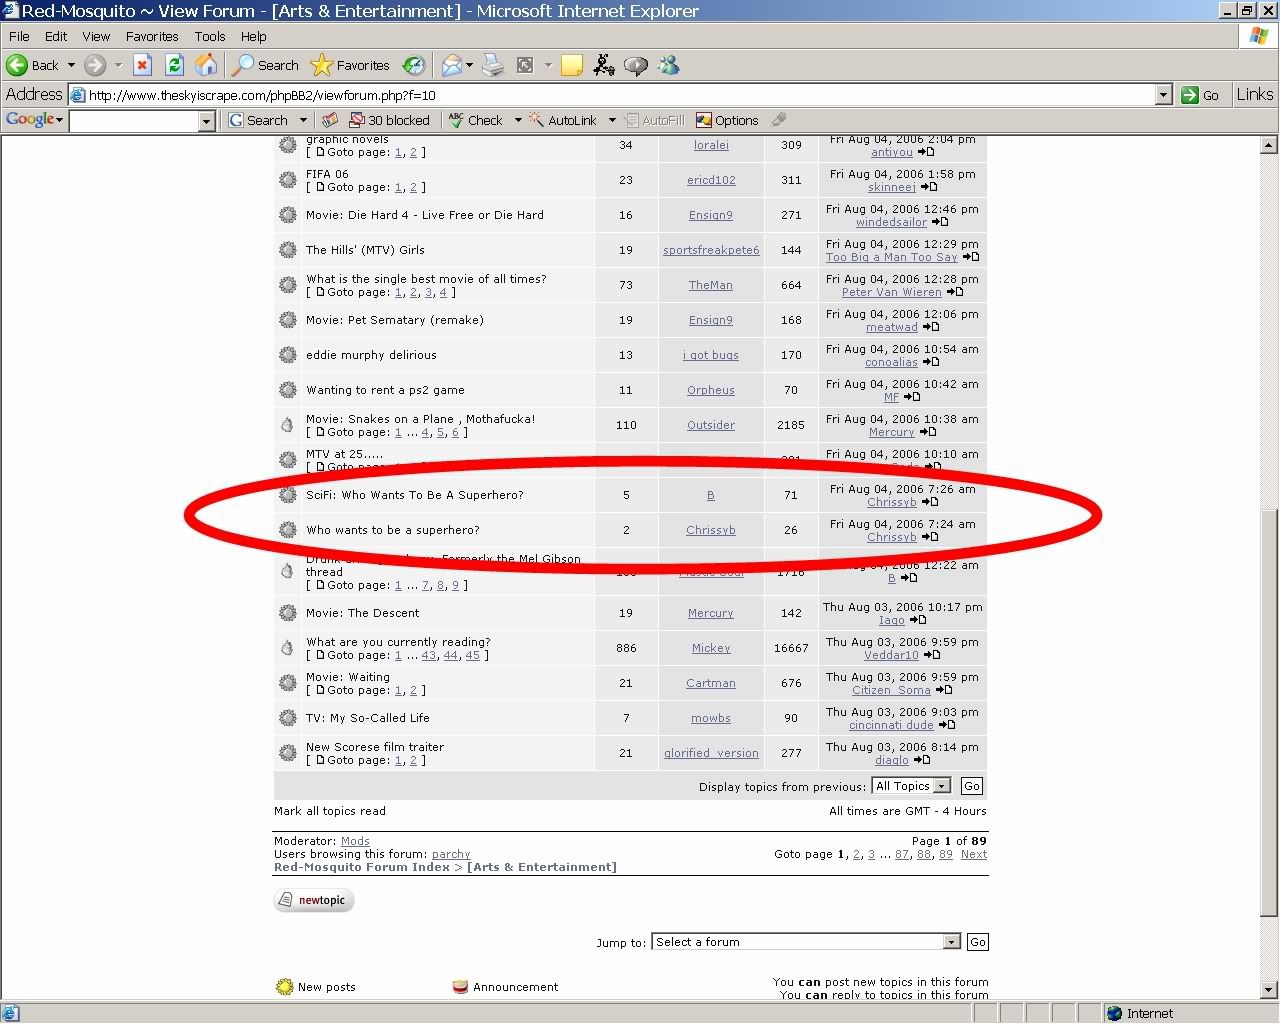Click the vertical scrollbar down arrow
This screenshot has width=1280, height=1024.
(x=1269, y=990)
